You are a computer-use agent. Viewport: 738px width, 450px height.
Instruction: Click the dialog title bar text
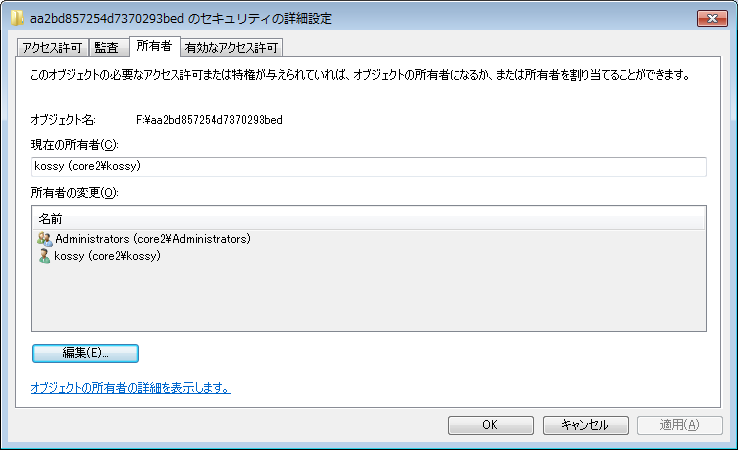(x=180, y=19)
